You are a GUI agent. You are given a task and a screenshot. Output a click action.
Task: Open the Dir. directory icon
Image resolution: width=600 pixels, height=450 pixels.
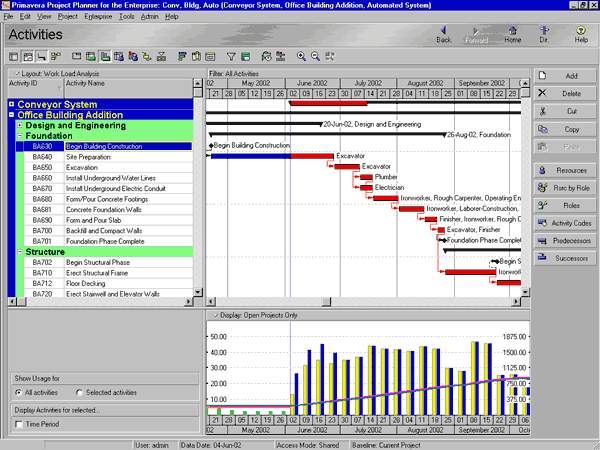coord(544,33)
